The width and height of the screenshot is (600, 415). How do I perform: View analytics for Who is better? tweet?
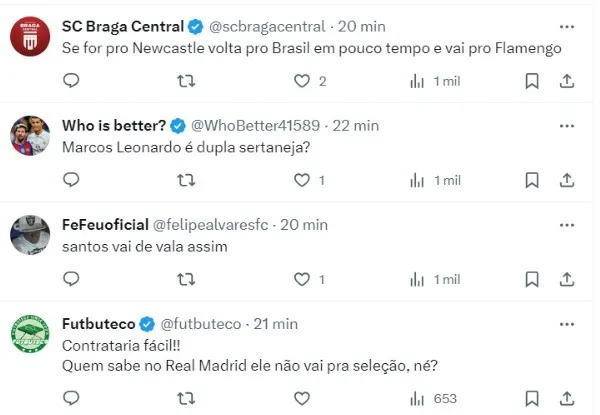coord(418,180)
